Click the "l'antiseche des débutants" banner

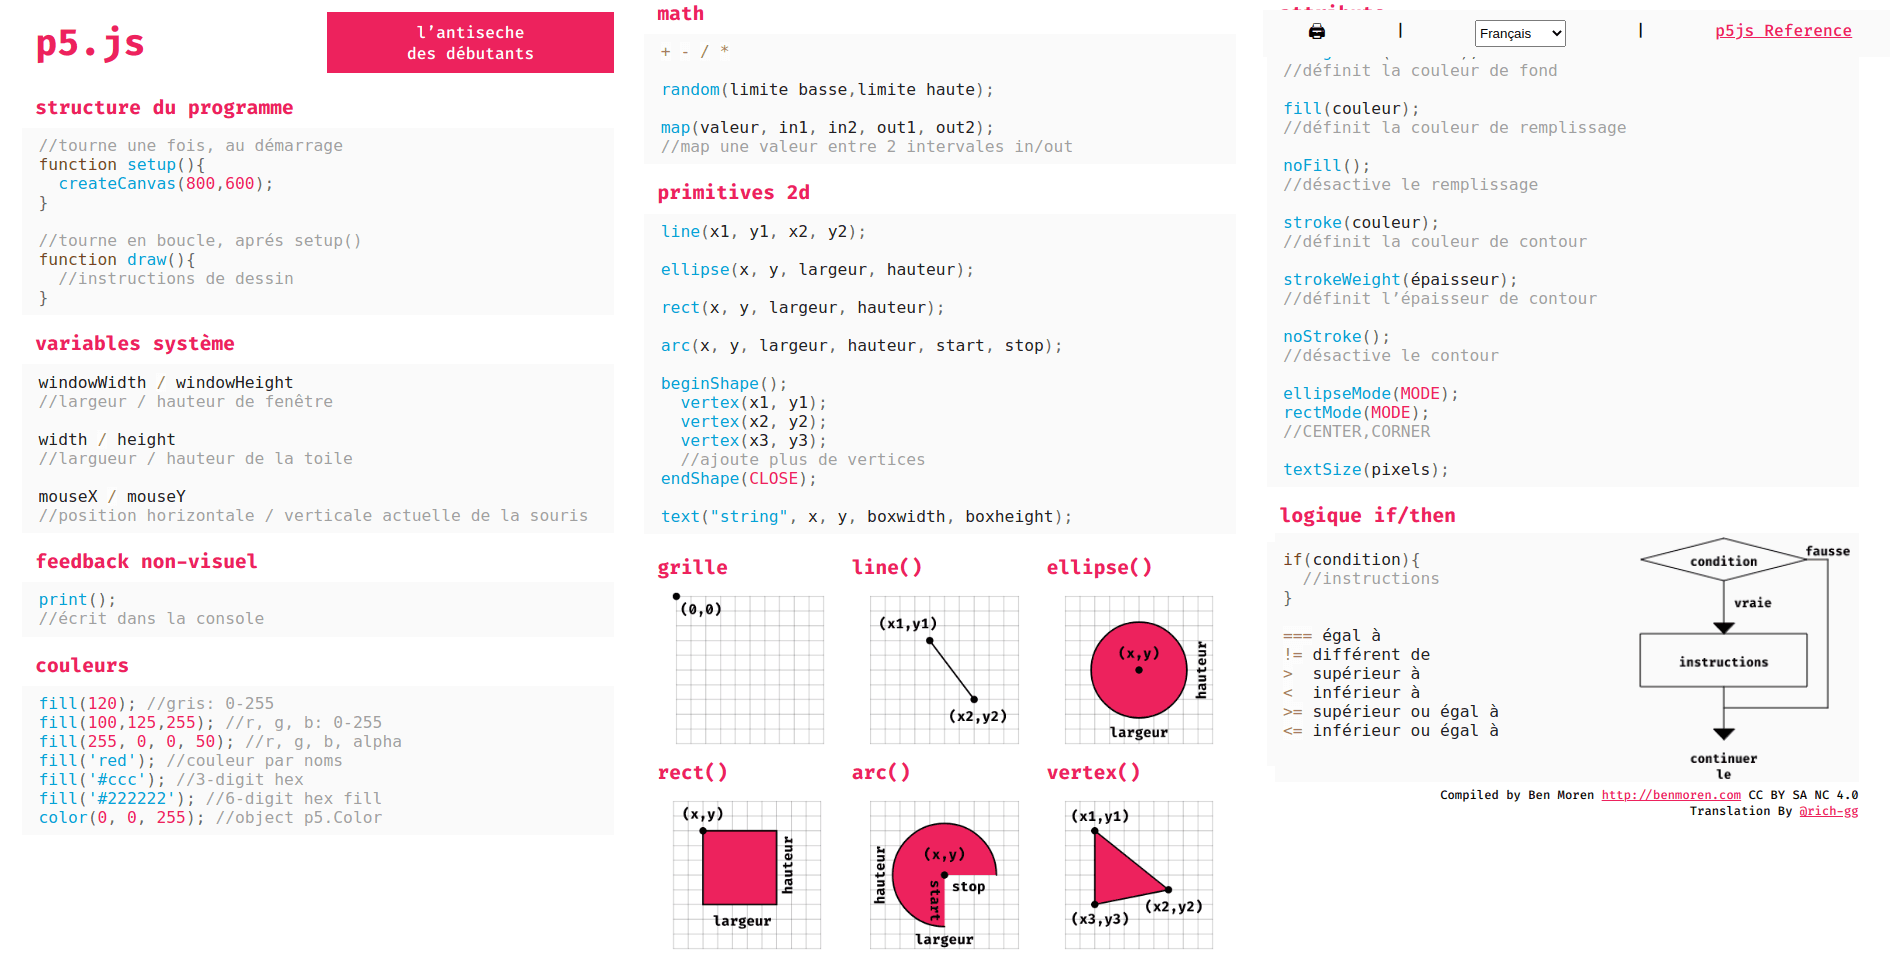(470, 43)
